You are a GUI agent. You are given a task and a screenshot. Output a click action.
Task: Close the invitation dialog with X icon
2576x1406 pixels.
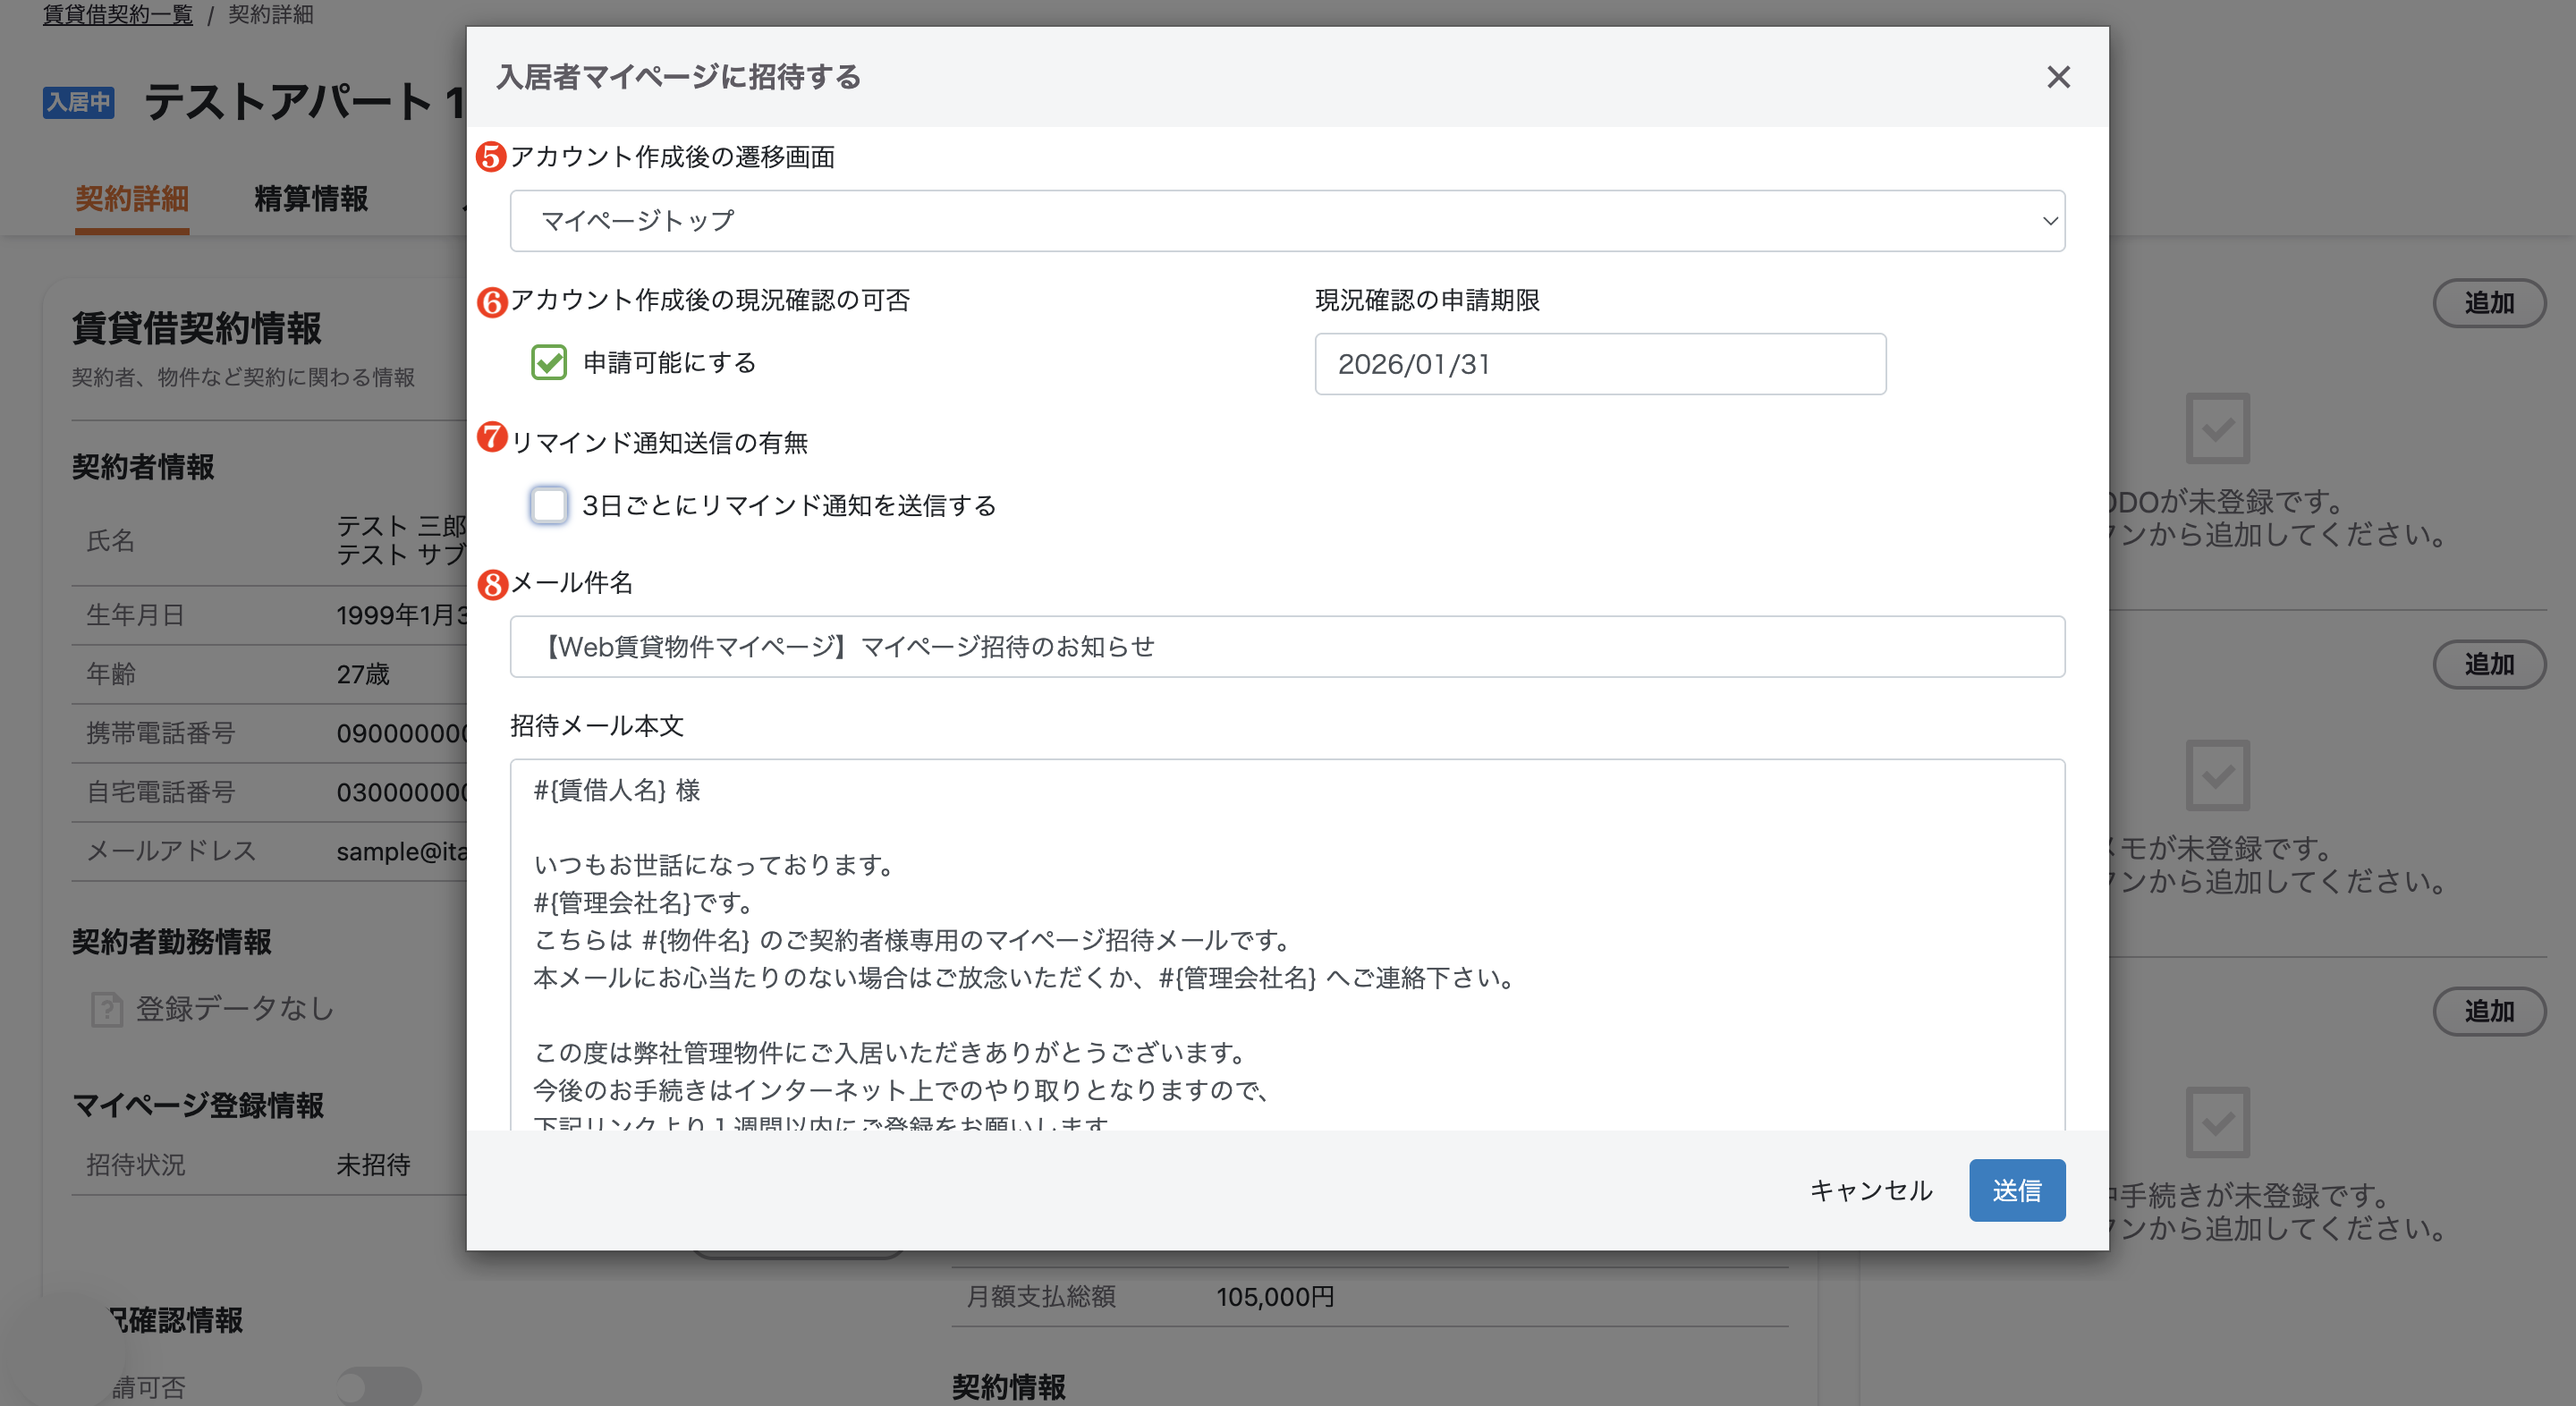2057,77
